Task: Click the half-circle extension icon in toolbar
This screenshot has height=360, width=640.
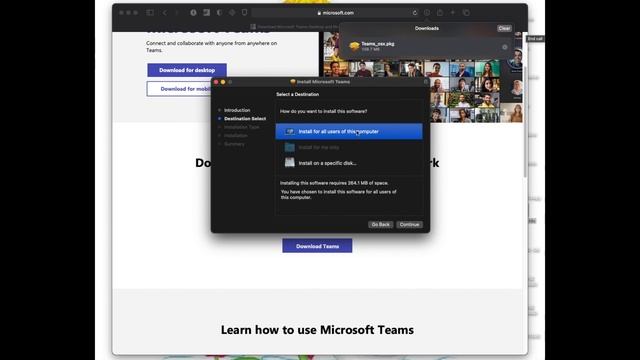Action: [219, 13]
